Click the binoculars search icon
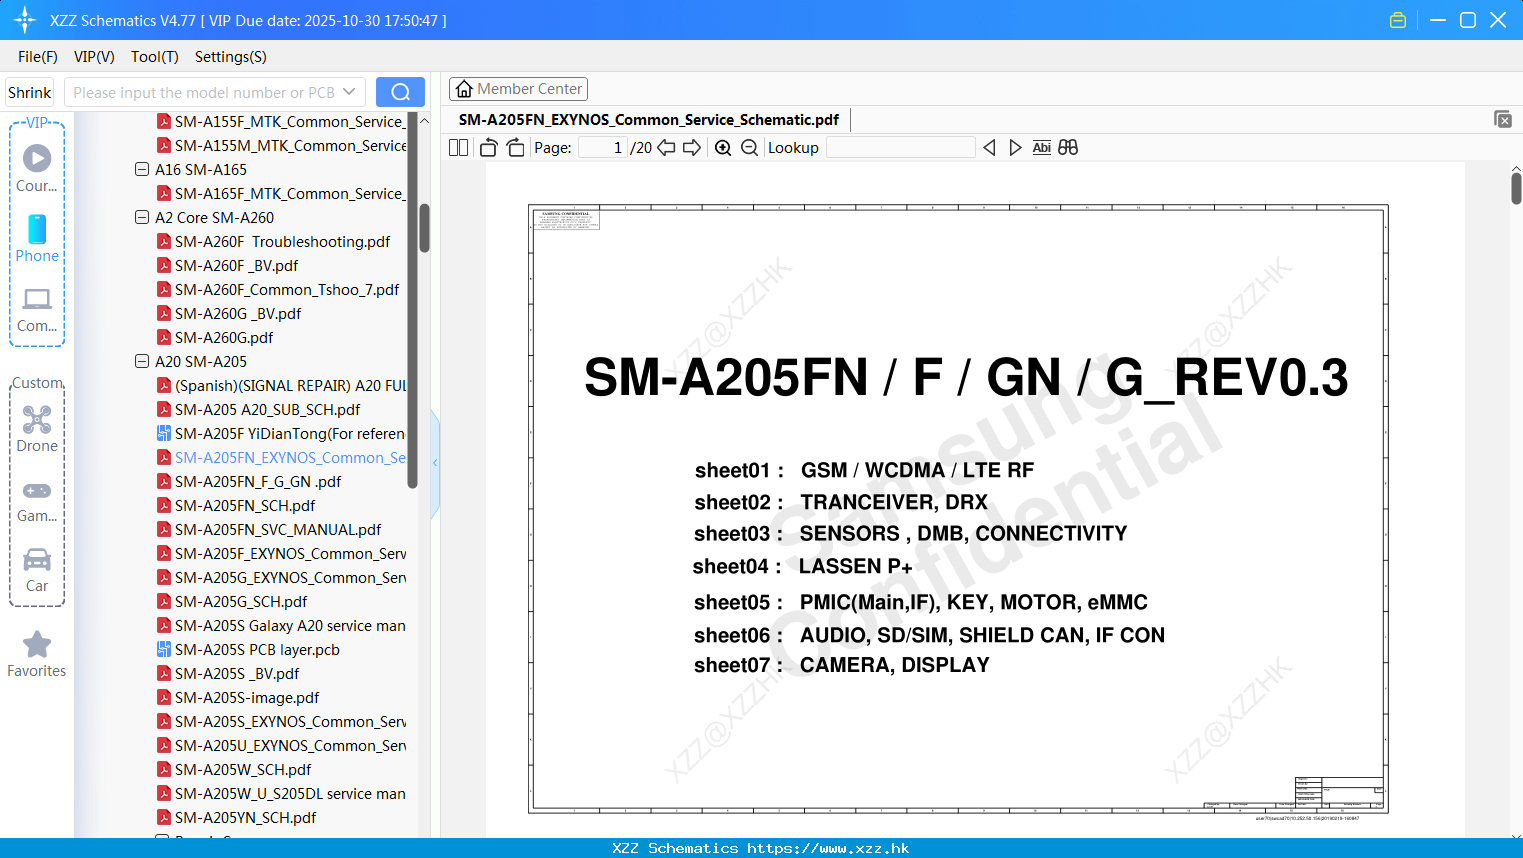This screenshot has height=858, width=1523. point(1068,148)
